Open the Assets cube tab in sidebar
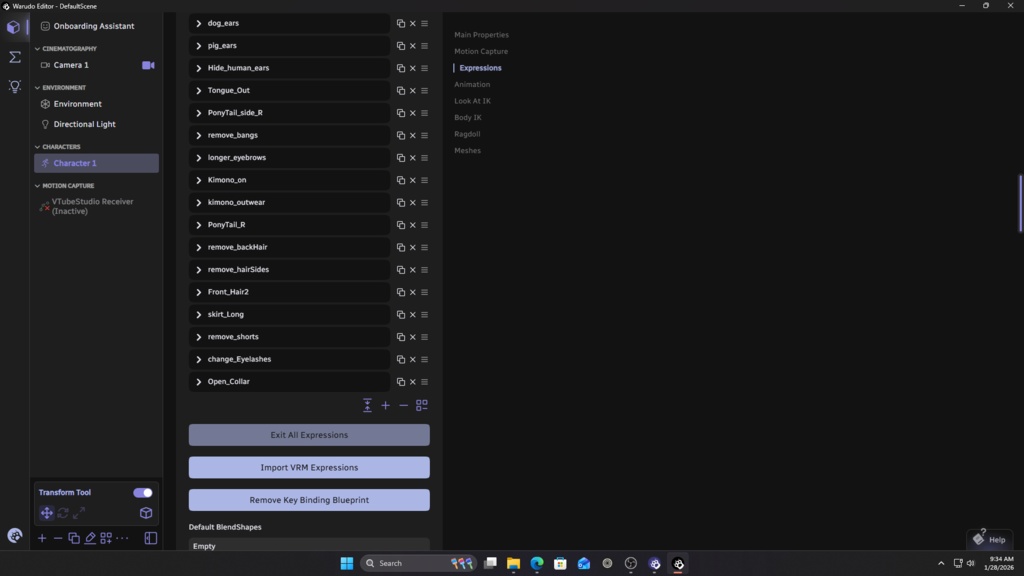Viewport: 1024px width, 576px height. [13, 27]
